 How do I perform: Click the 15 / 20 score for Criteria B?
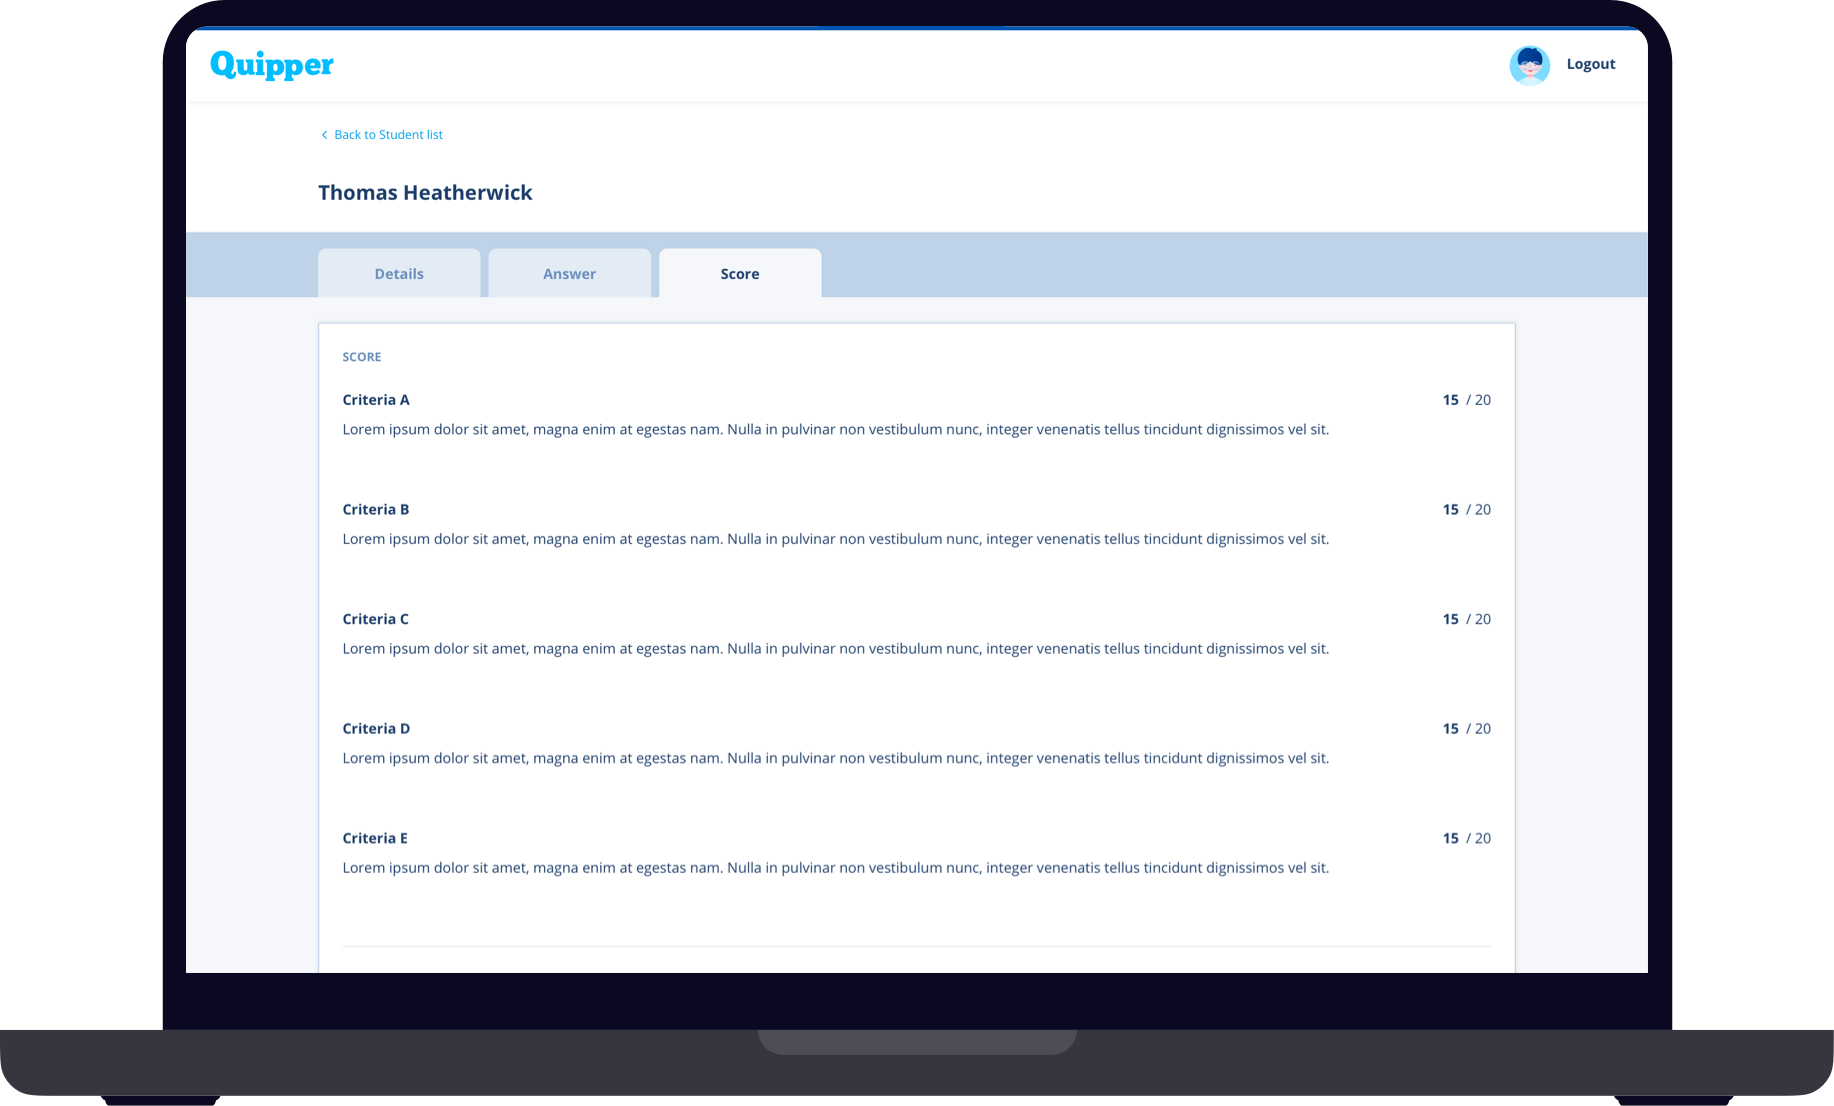[x=1466, y=510]
